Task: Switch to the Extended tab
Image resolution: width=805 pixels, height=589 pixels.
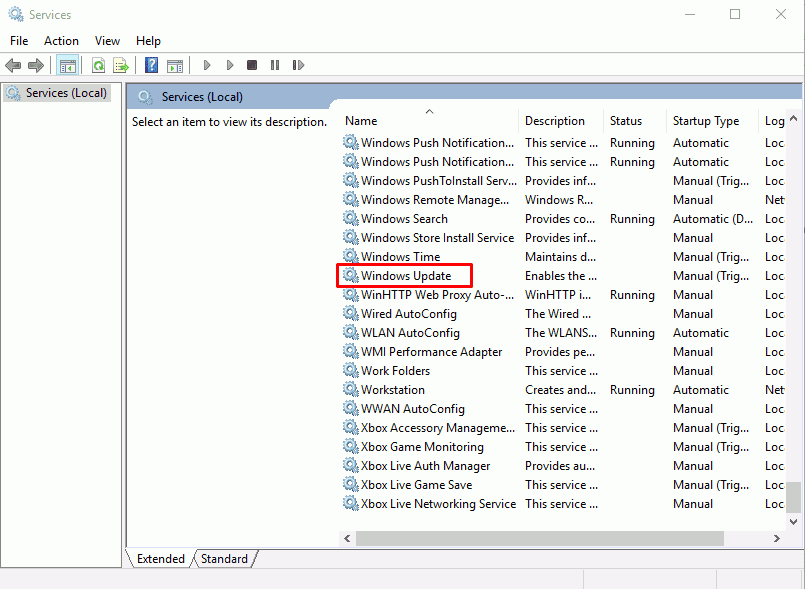Action: pyautogui.click(x=160, y=559)
